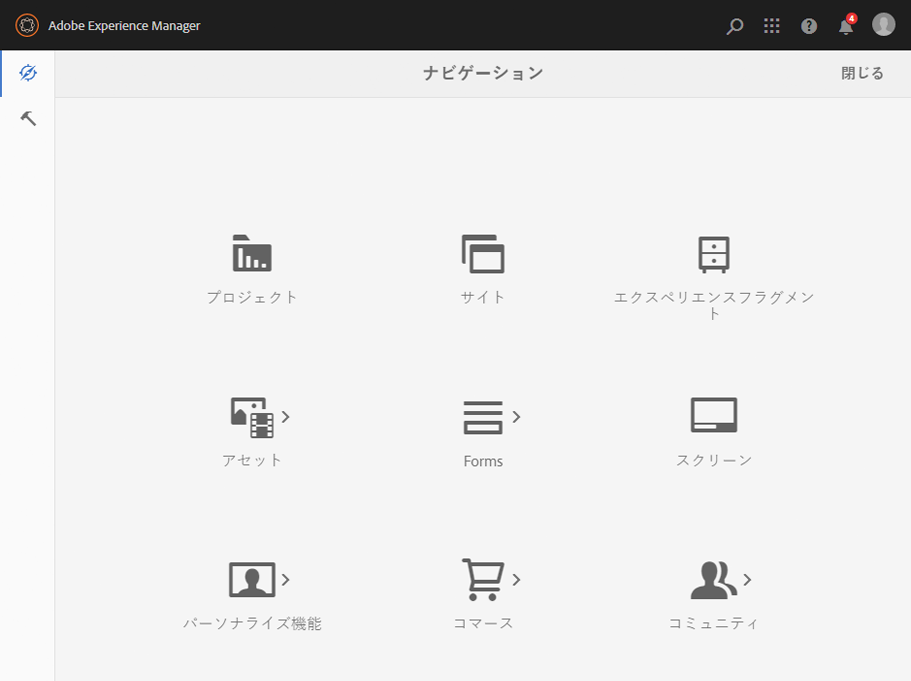The height and width of the screenshot is (681, 911).
Task: Expand the chevron next to コミュニティ
Action: 747,579
